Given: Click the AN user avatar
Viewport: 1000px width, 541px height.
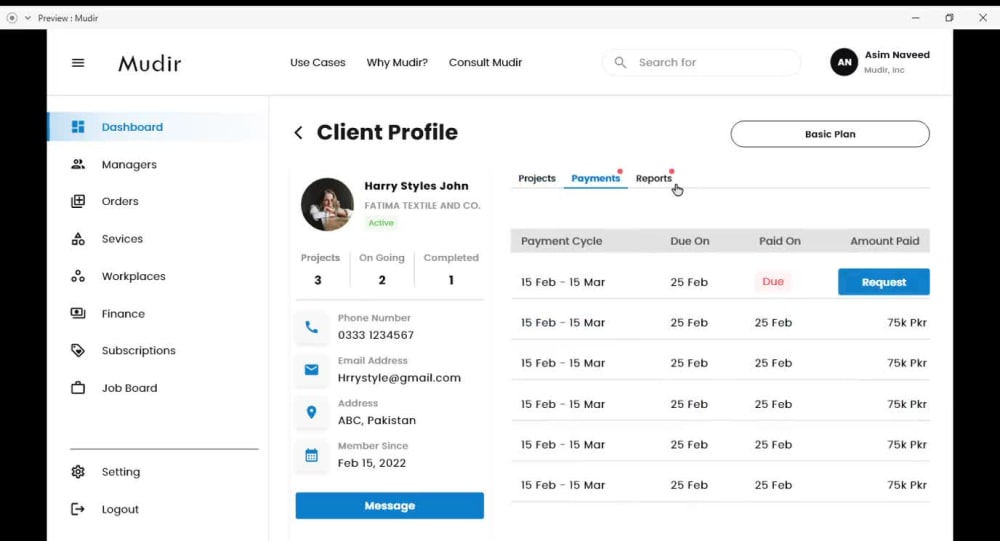Looking at the screenshot, I should (x=844, y=62).
